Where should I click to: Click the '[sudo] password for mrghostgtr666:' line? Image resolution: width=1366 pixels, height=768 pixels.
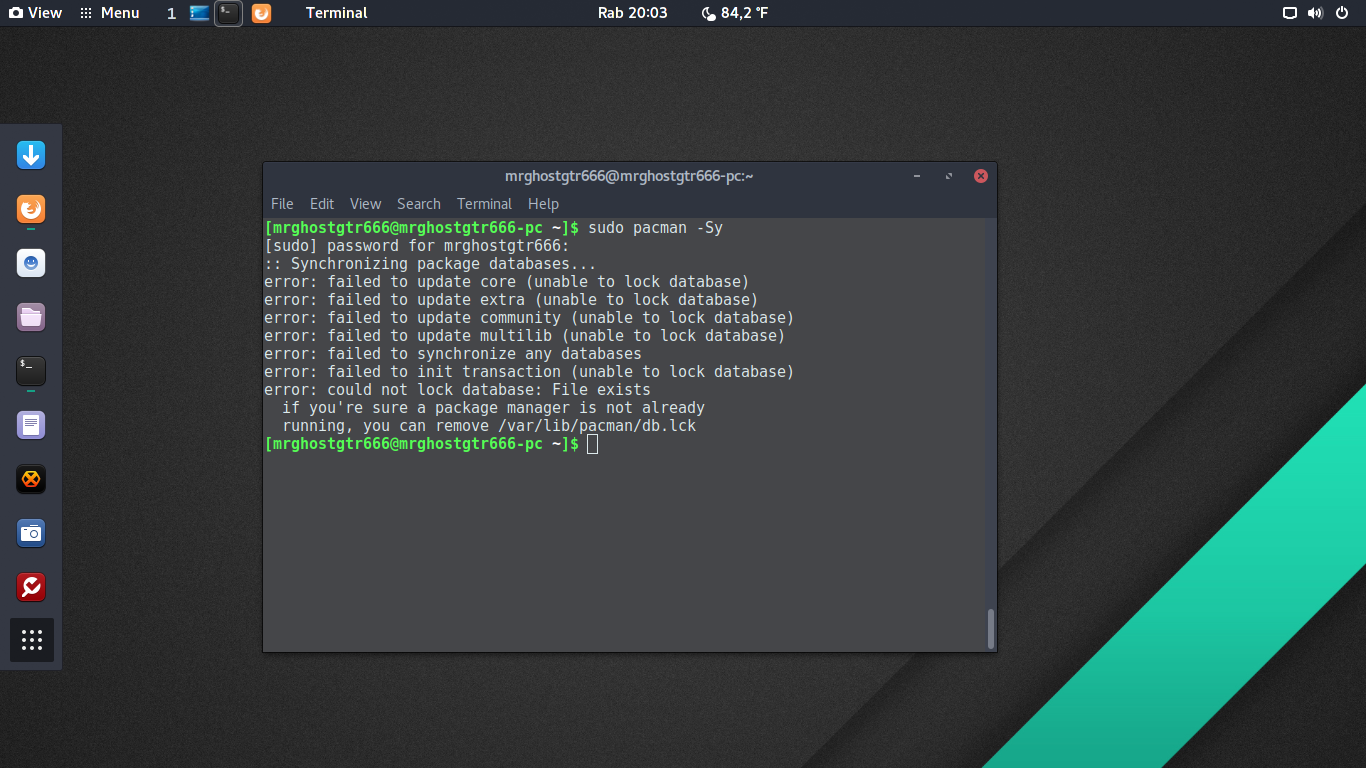(x=417, y=246)
